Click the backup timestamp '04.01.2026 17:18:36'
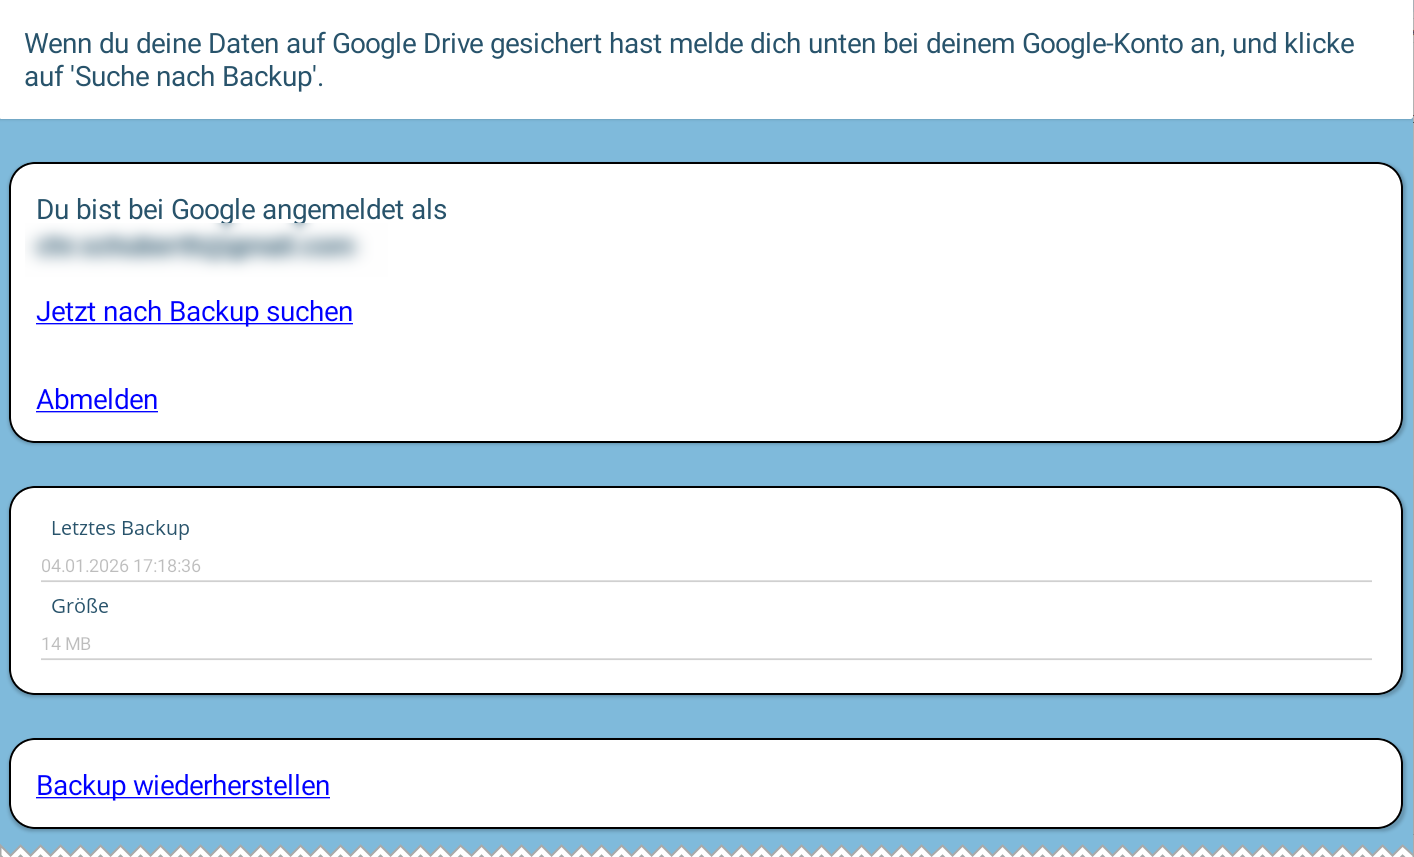This screenshot has height=857, width=1414. (120, 566)
